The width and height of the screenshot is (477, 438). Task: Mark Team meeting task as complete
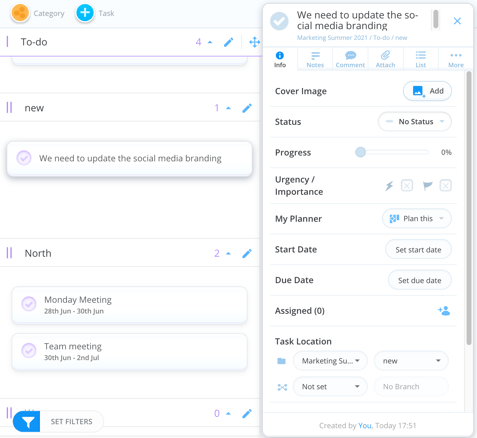click(x=29, y=351)
